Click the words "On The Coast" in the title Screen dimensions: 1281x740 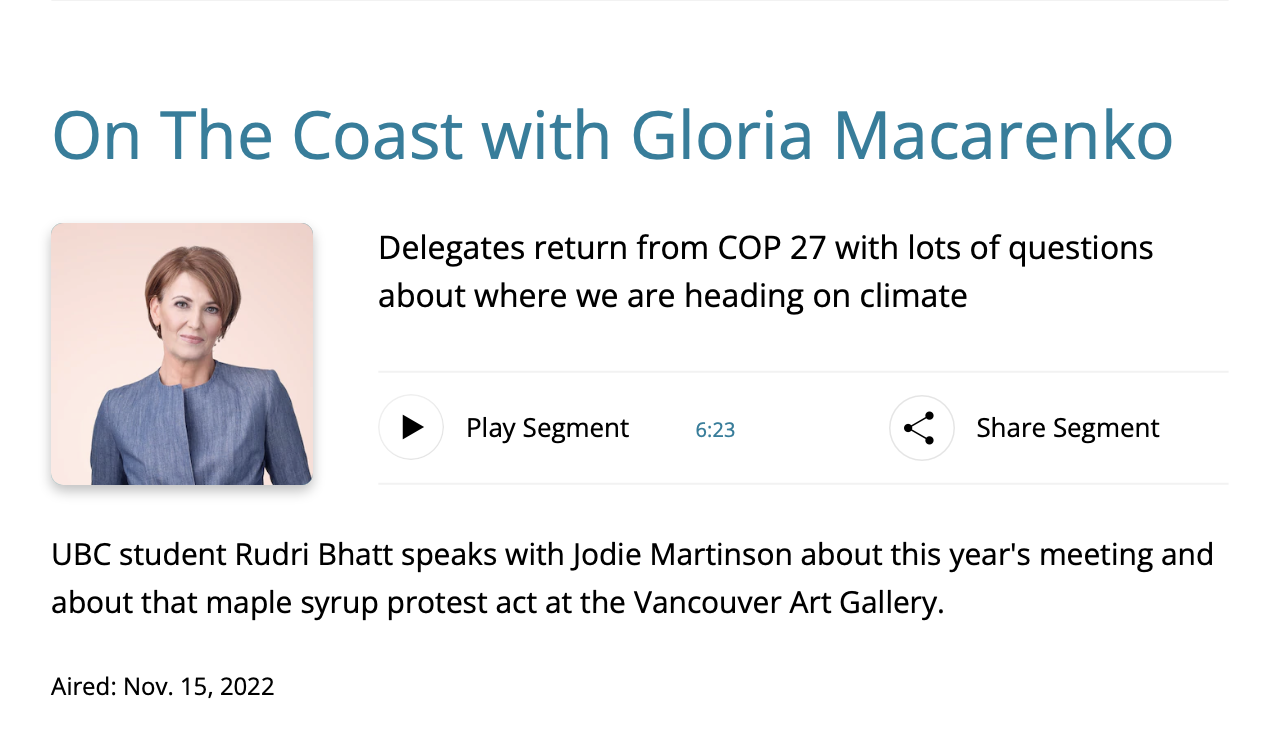coord(258,136)
